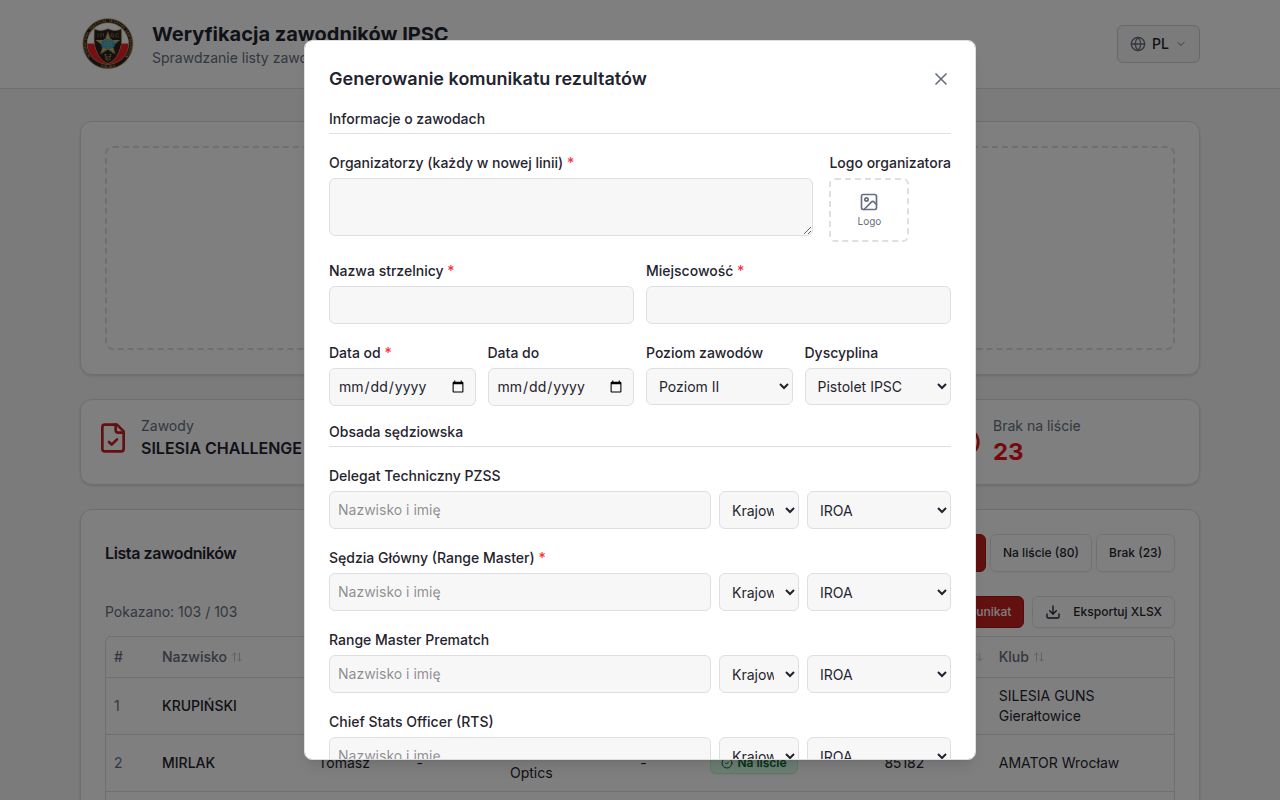Click the Pokazano: 103 / 103 counter text

pos(171,612)
